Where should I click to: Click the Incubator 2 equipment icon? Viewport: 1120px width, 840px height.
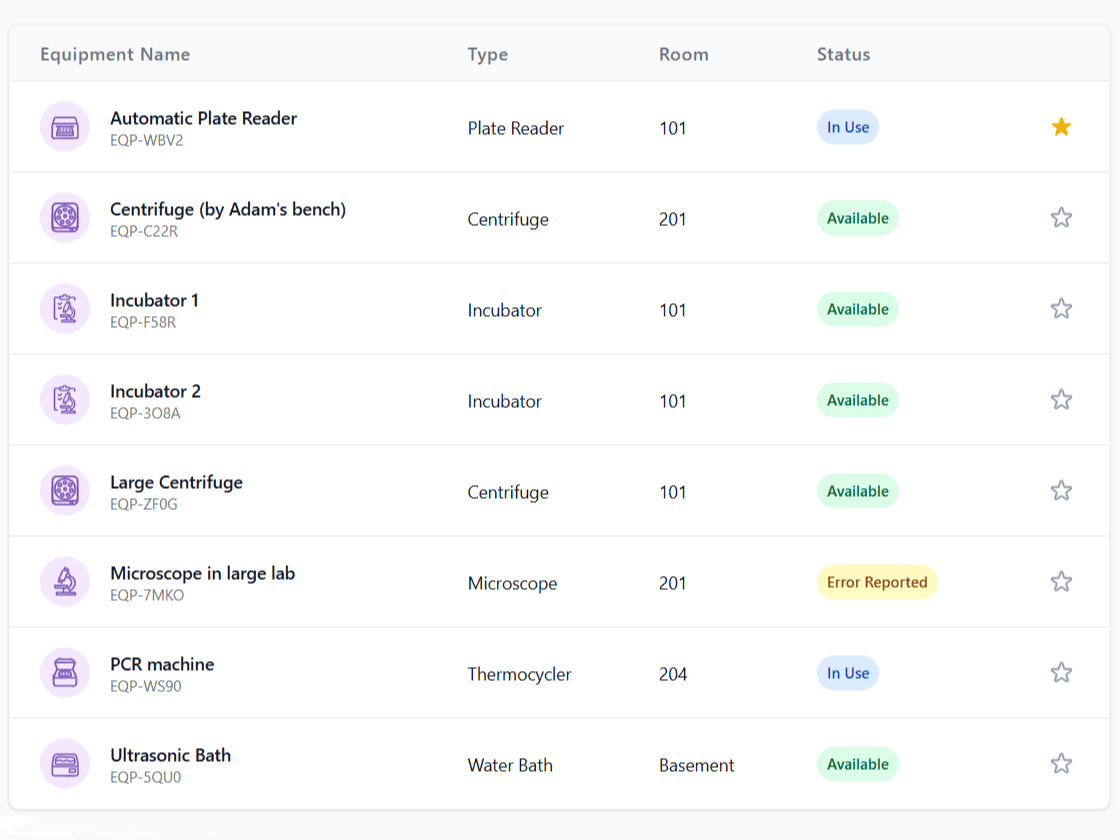tap(65, 400)
